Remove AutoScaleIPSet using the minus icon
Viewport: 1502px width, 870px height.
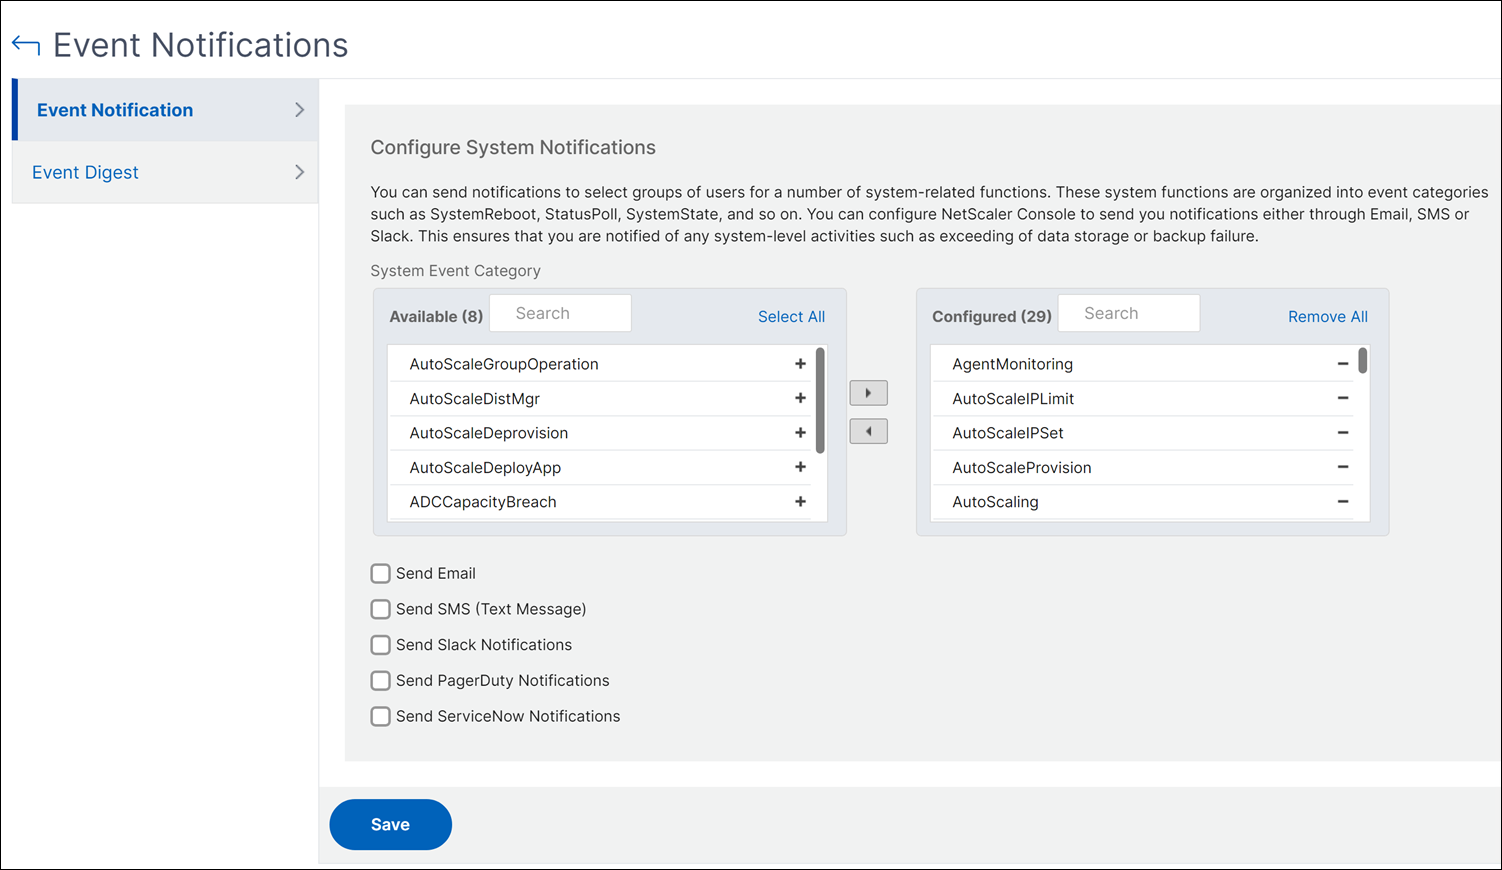(x=1343, y=433)
